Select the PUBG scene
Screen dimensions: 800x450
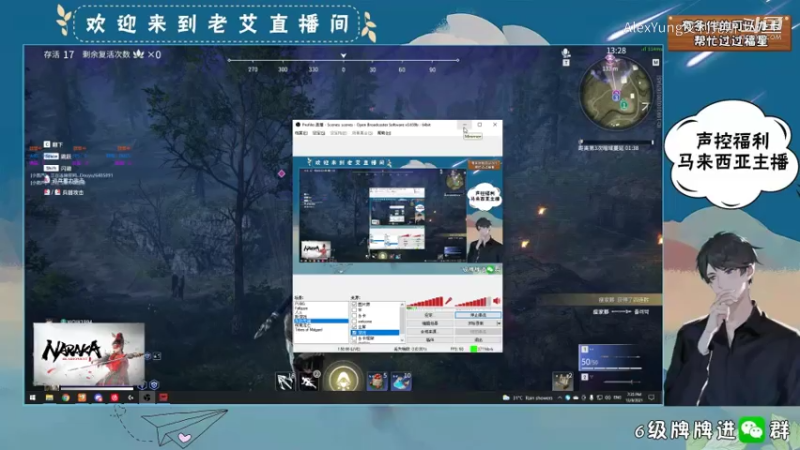pyautogui.click(x=300, y=304)
